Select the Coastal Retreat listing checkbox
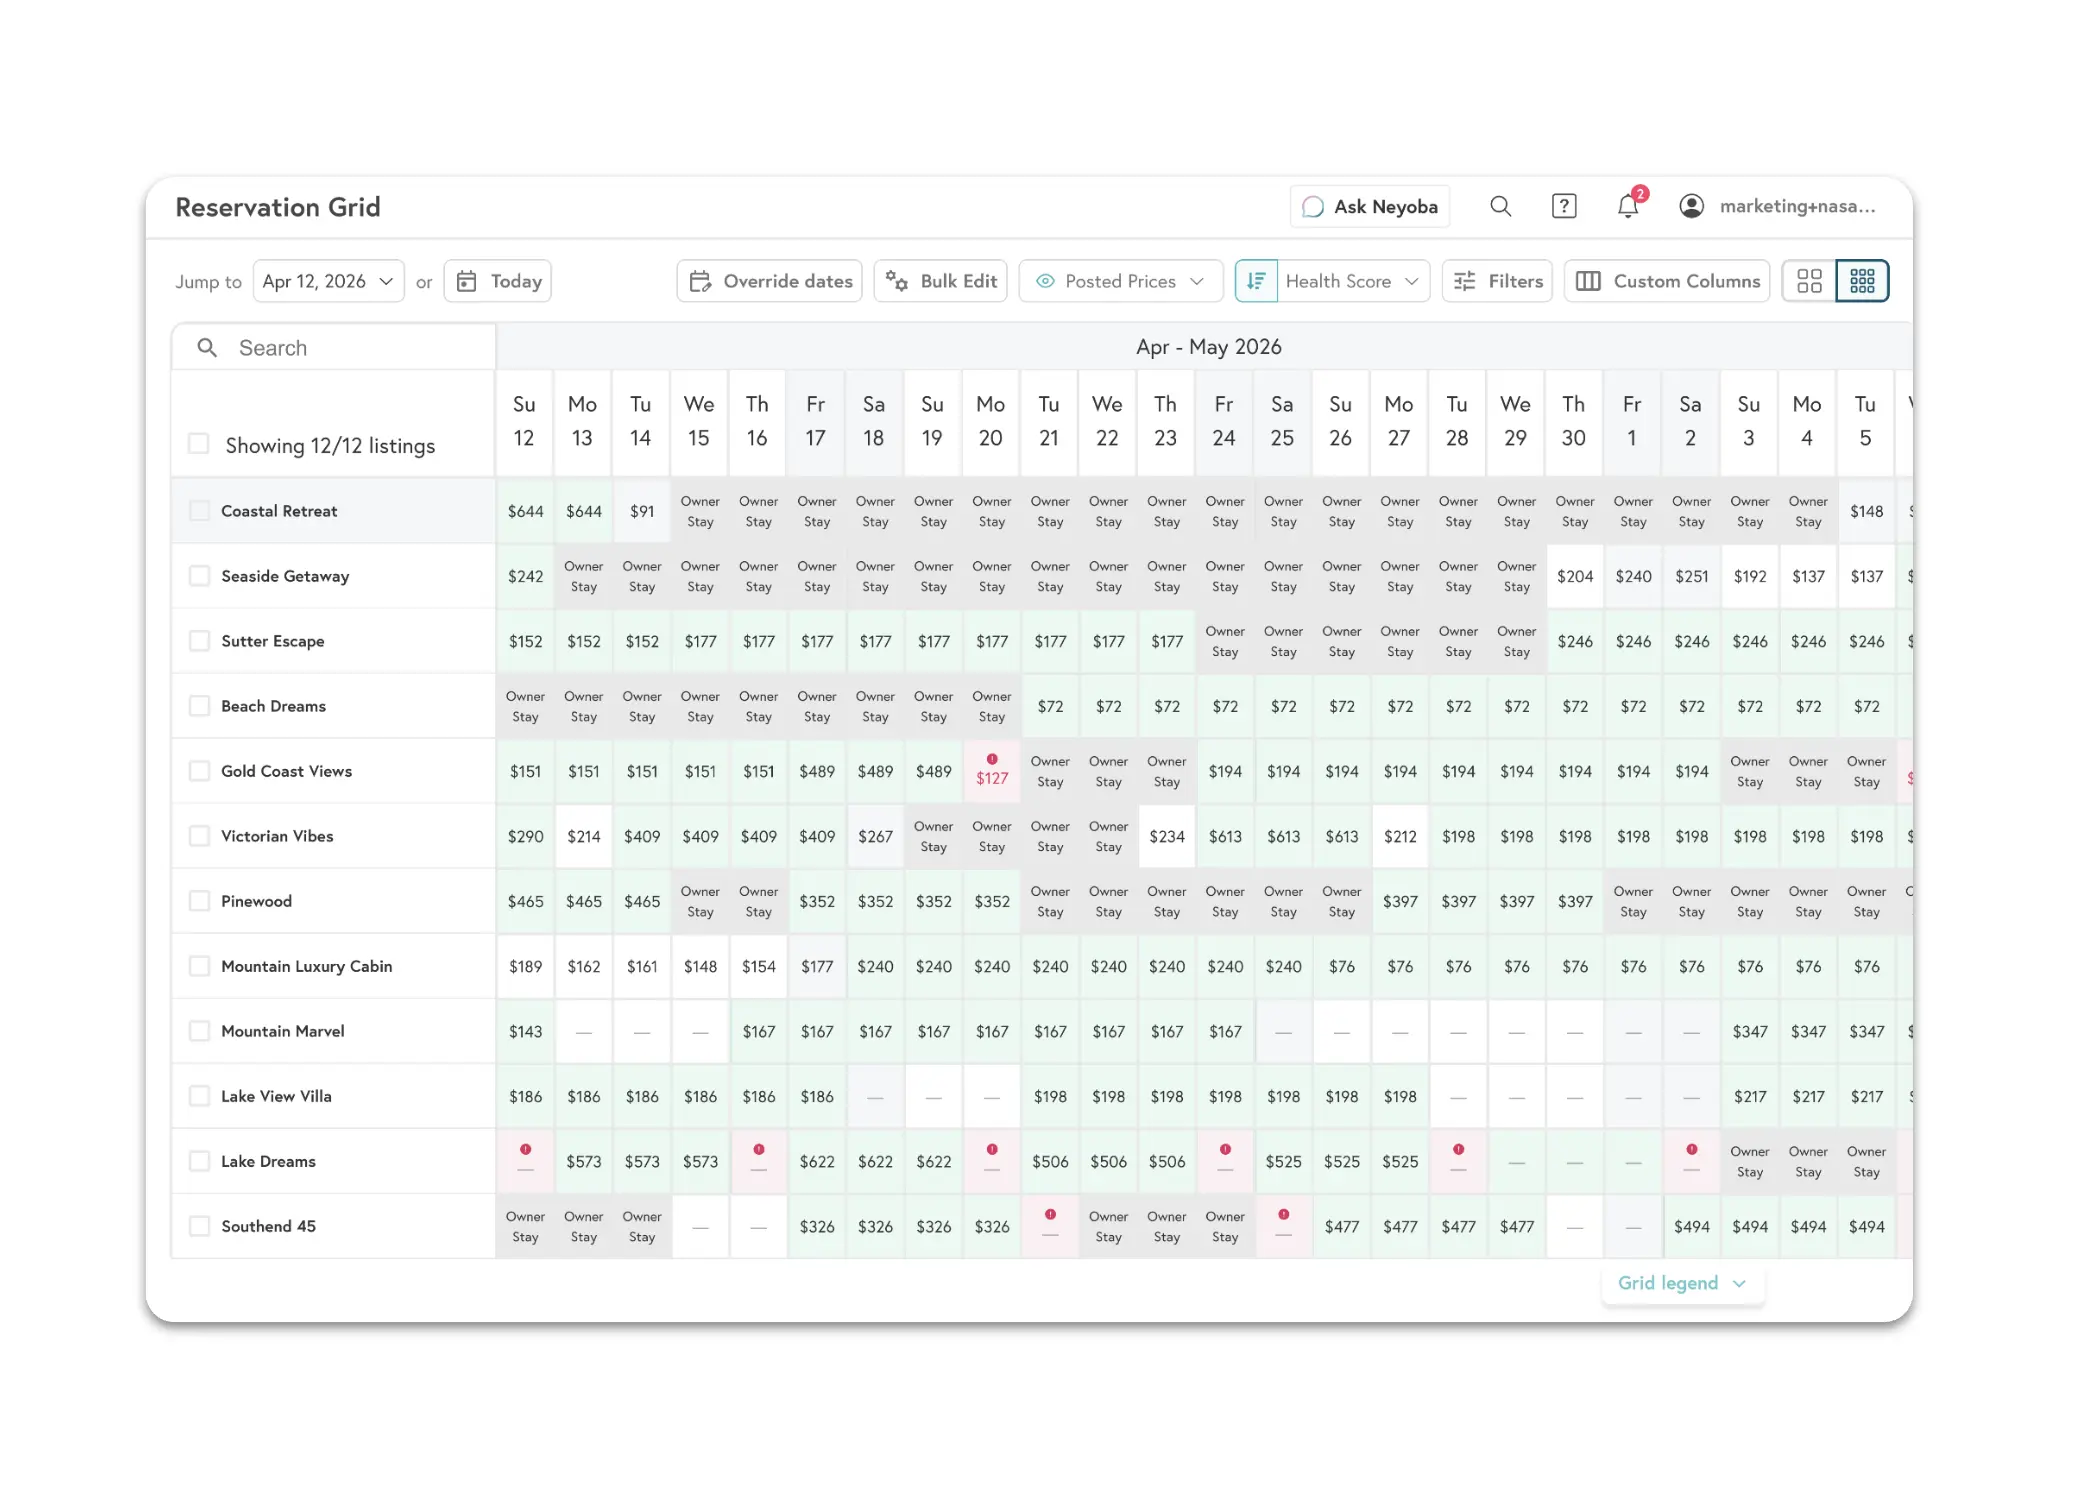2074x1486 pixels. 198,510
